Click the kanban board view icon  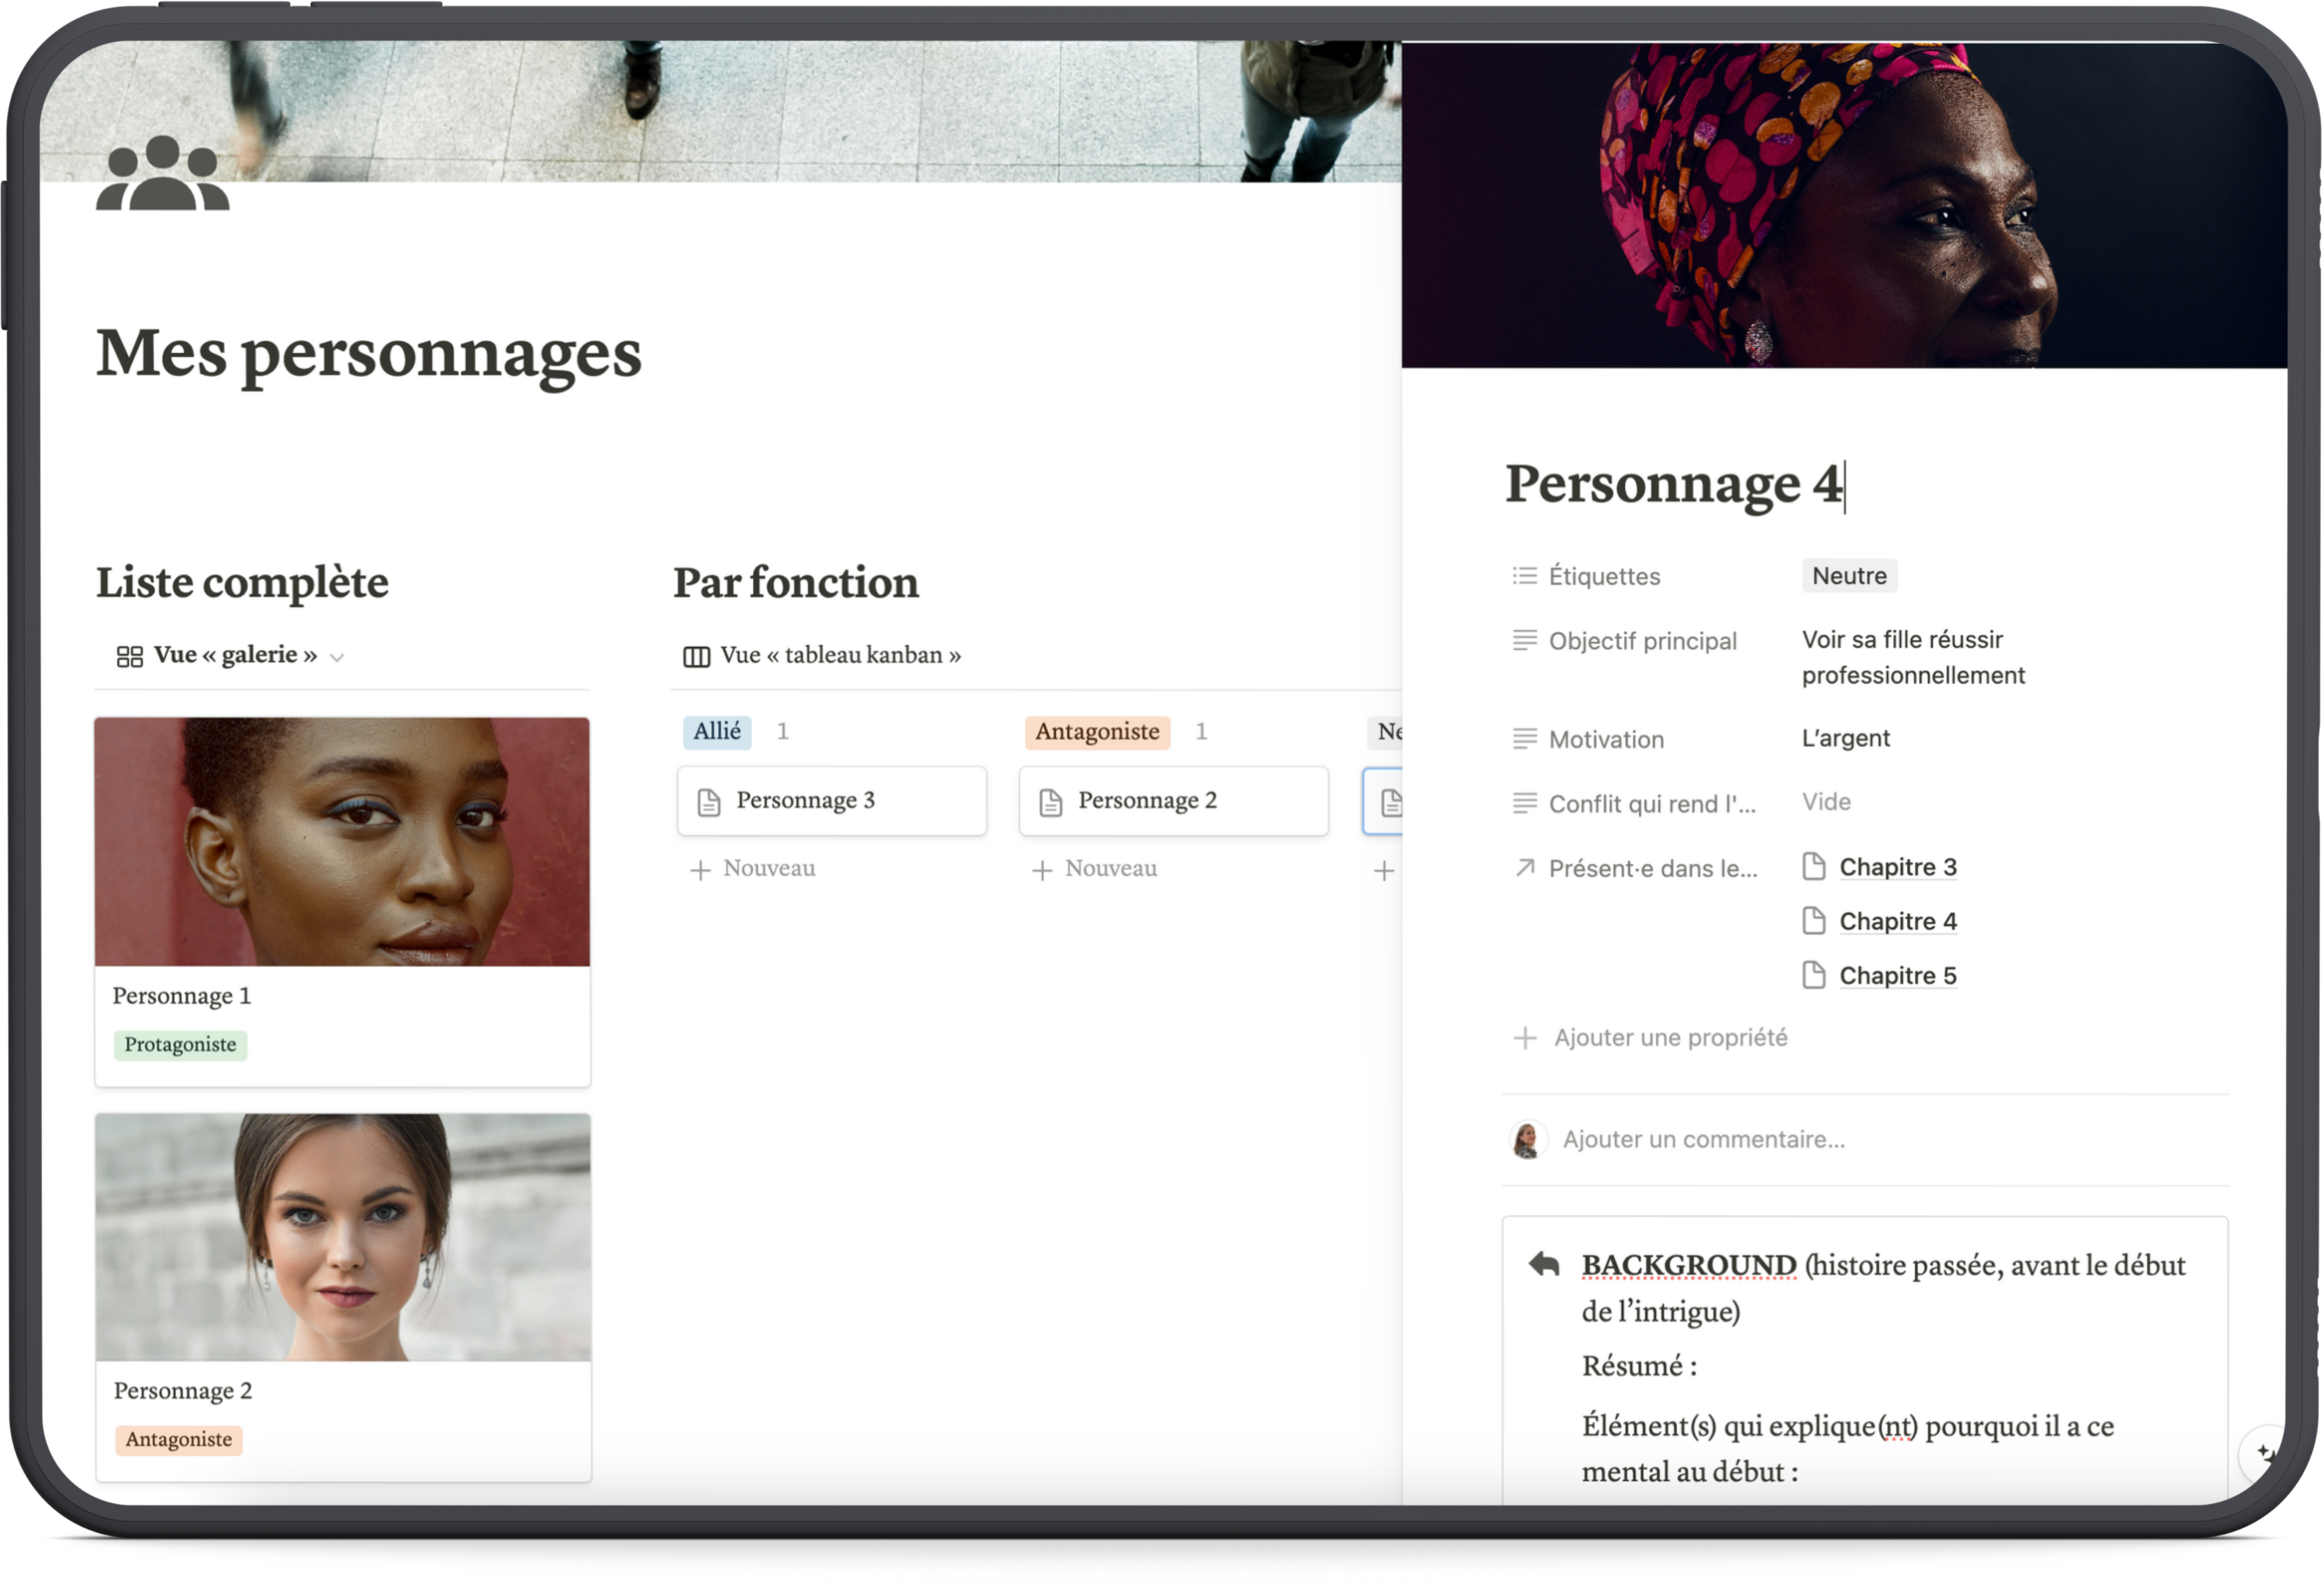(696, 656)
